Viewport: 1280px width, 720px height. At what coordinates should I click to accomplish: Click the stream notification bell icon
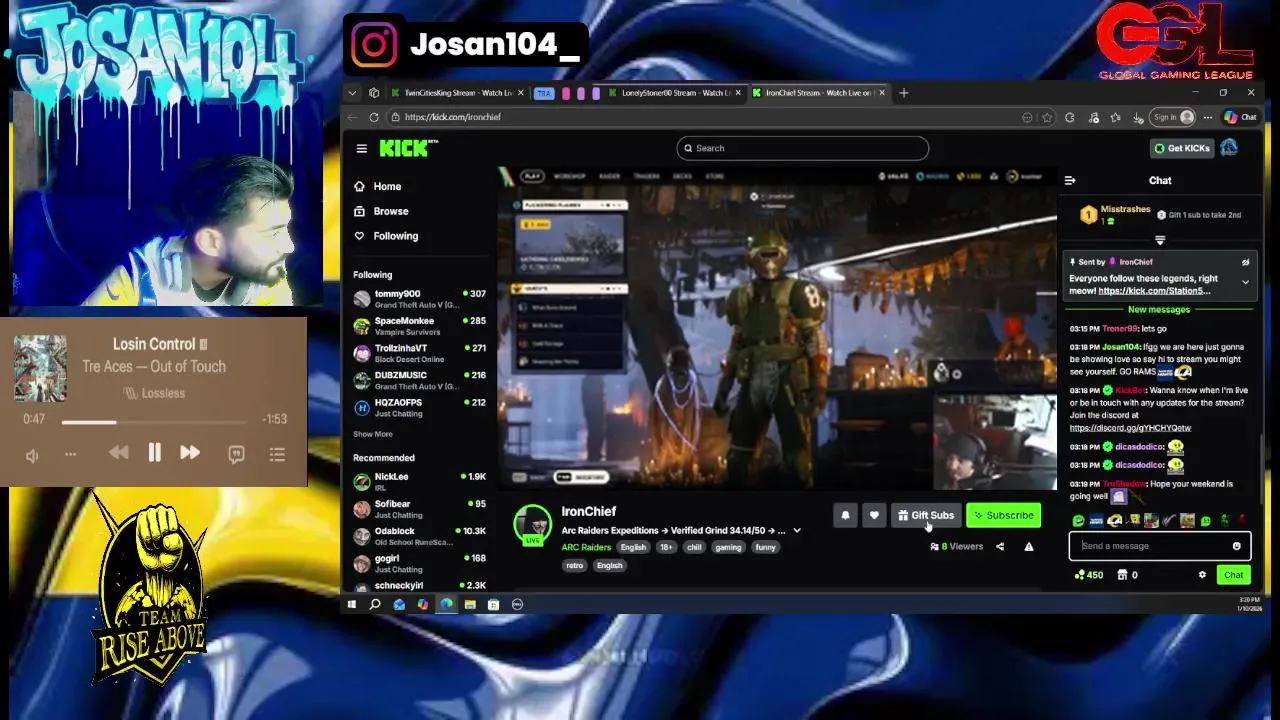point(845,515)
